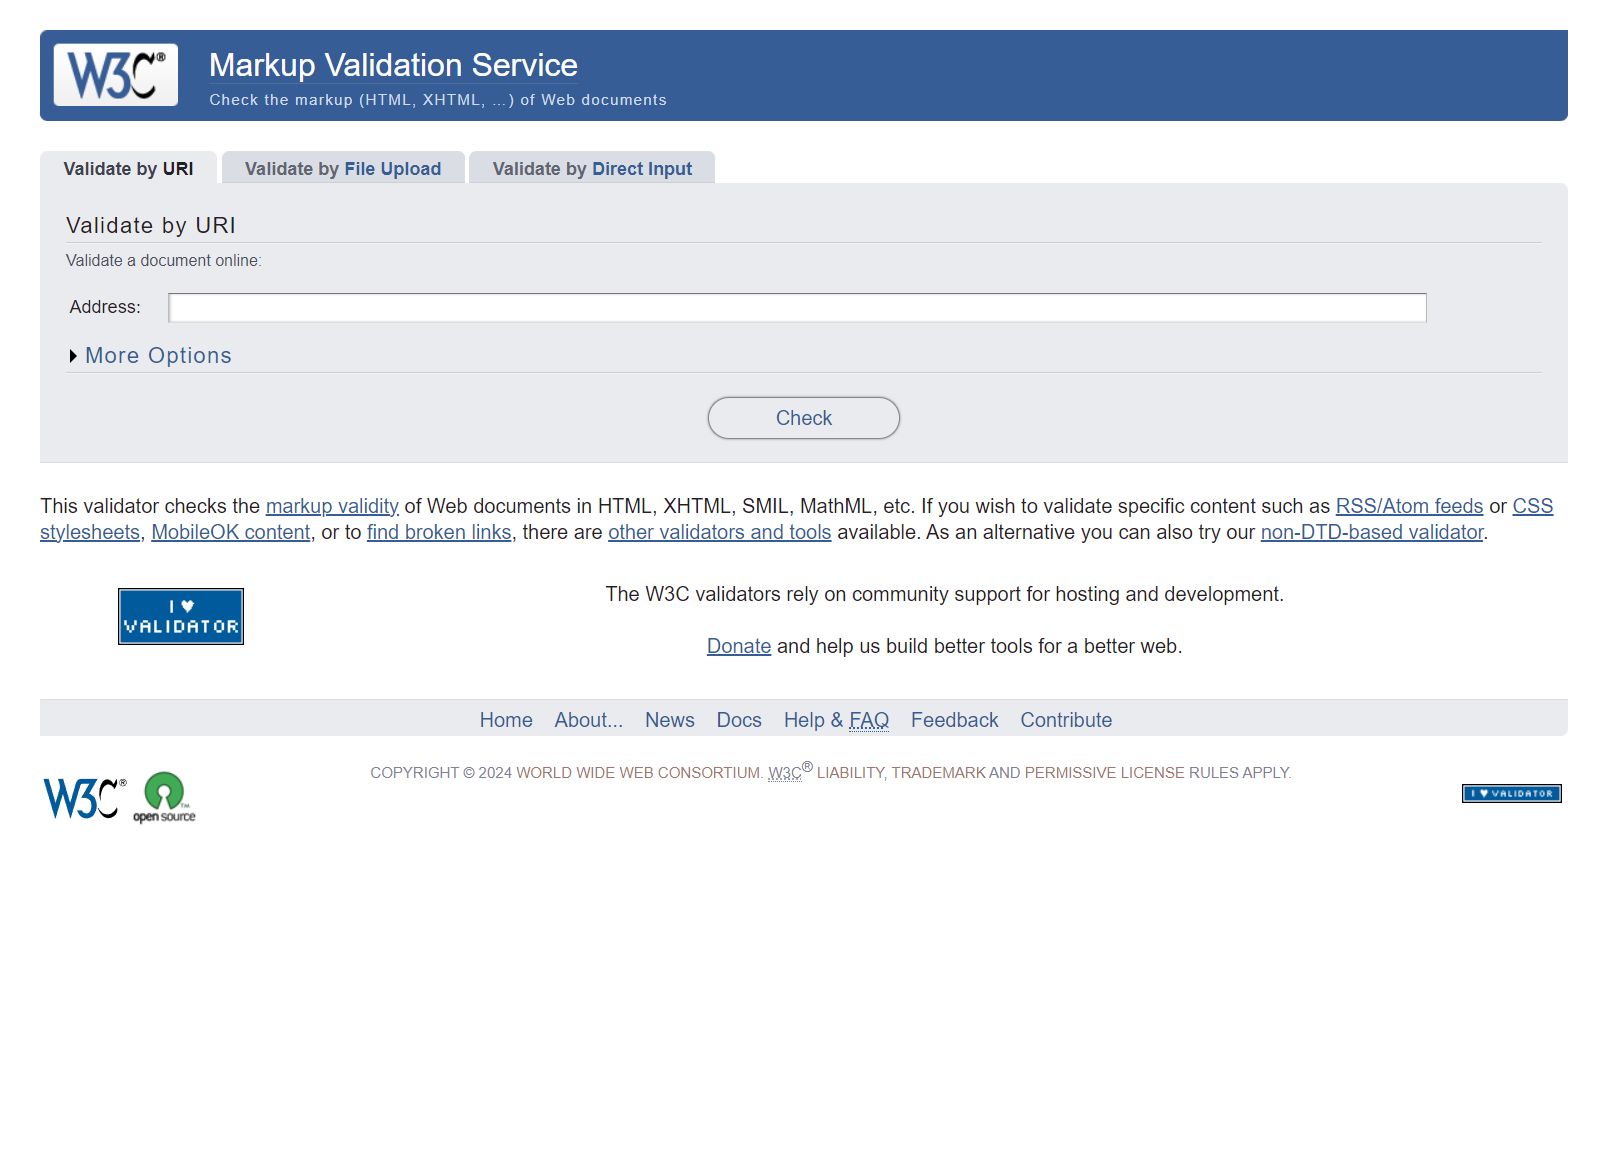The image size is (1608, 1168).
Task: Click the COPYRIGHT link in footer
Action: [x=414, y=773]
